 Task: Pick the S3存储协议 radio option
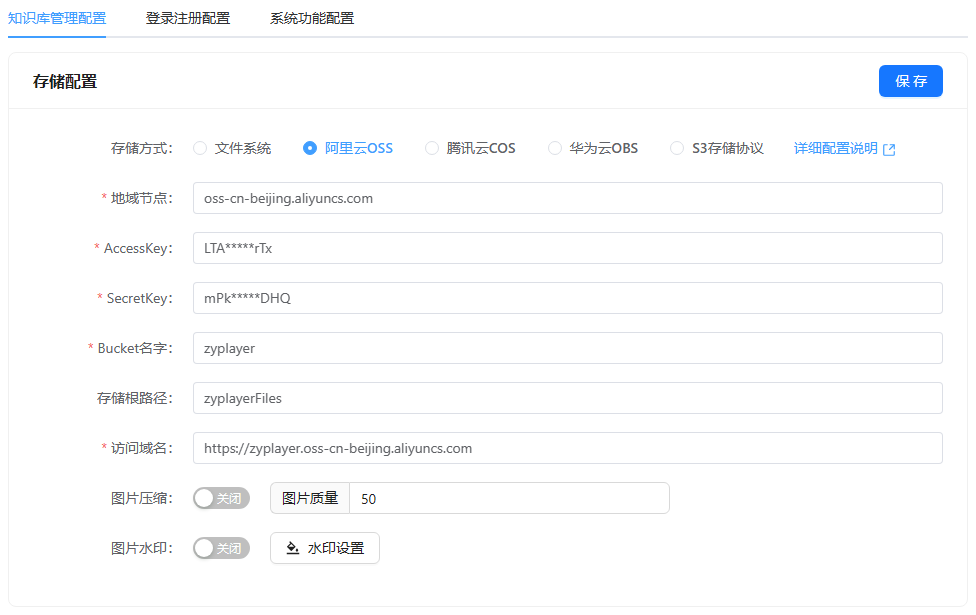point(677,148)
